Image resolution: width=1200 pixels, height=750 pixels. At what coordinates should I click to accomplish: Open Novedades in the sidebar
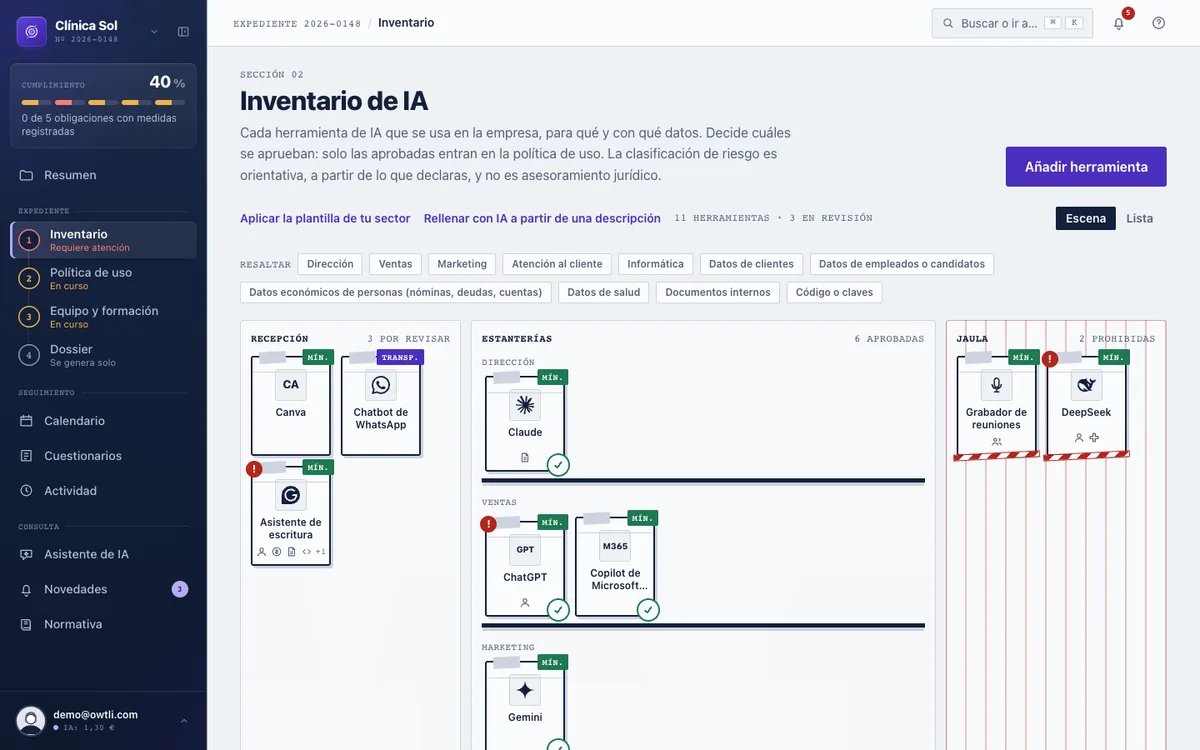pyautogui.click(x=103, y=589)
